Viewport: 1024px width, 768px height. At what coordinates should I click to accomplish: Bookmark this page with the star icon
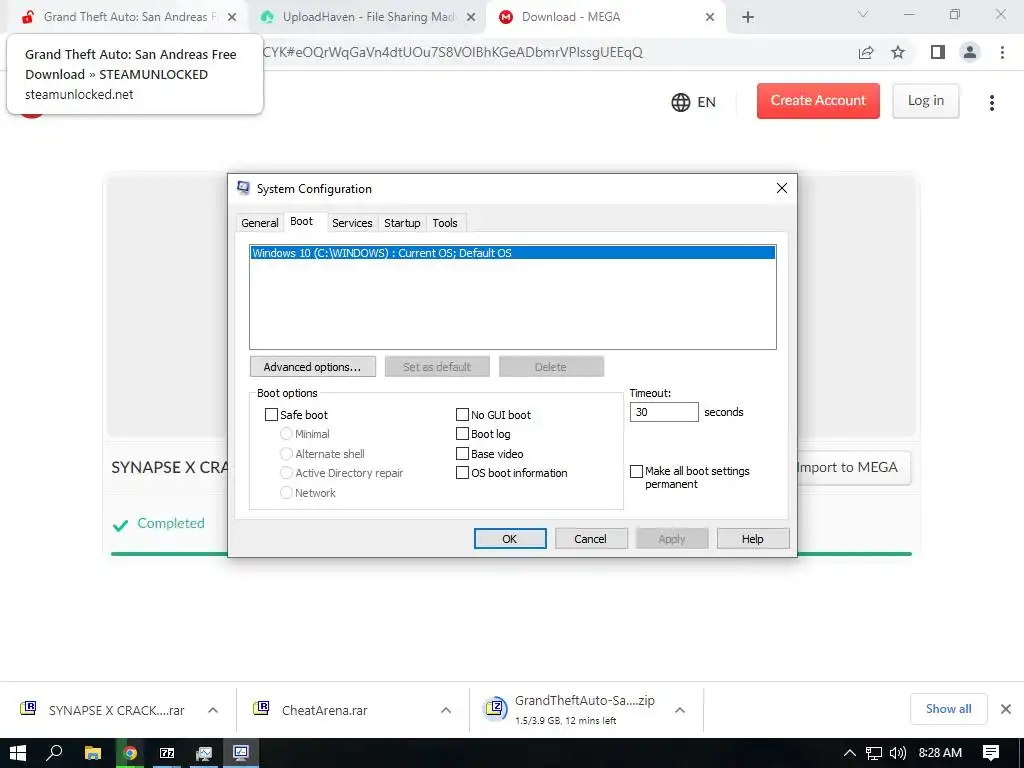point(898,52)
